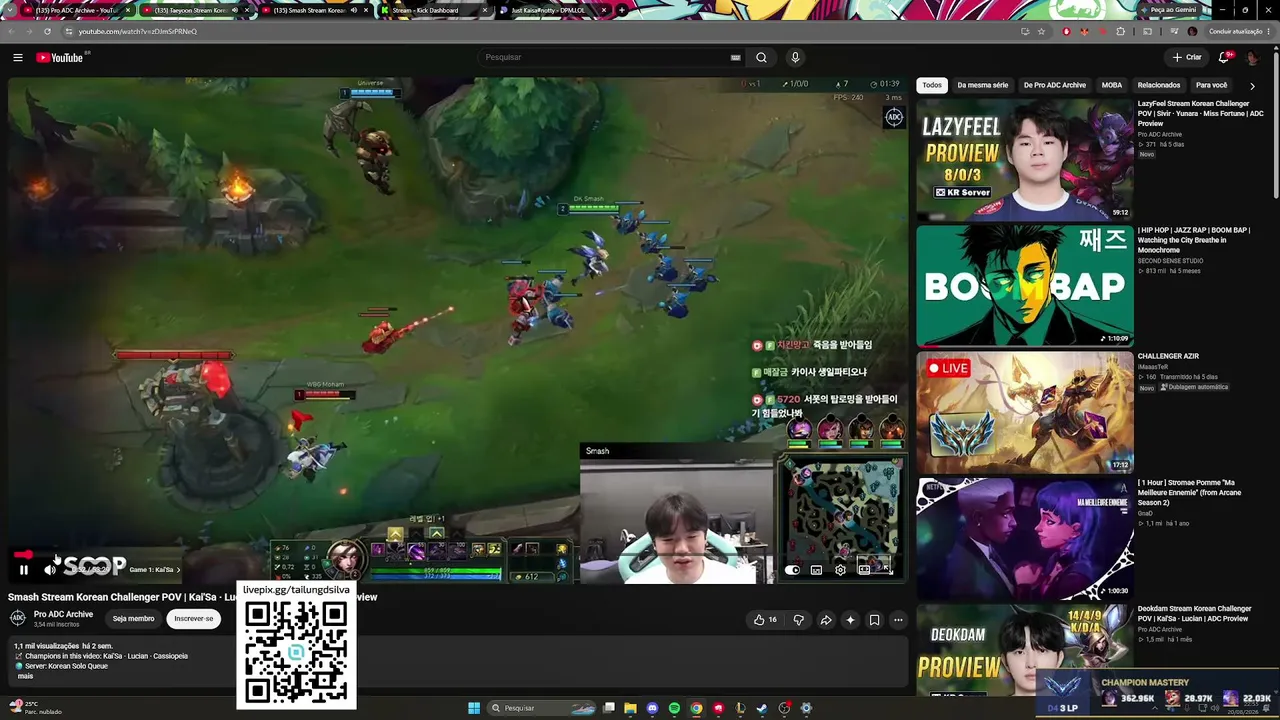Screen dimensions: 1280x720
Task: Like the video with thumbs up
Action: [765, 620]
